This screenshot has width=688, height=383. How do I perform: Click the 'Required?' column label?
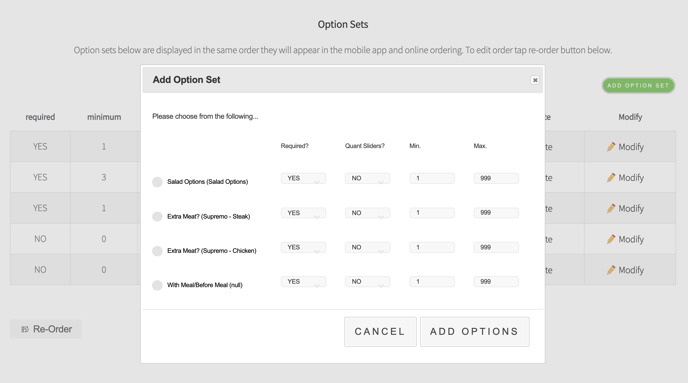coord(294,146)
